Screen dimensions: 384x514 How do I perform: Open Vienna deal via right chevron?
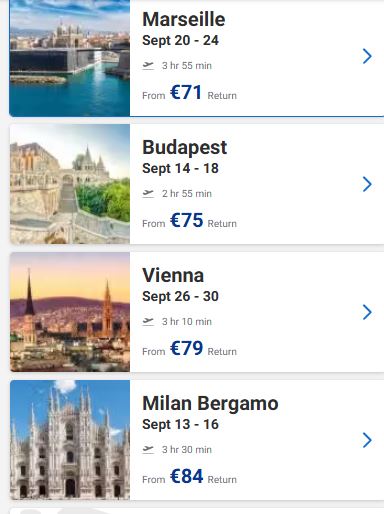tap(367, 312)
